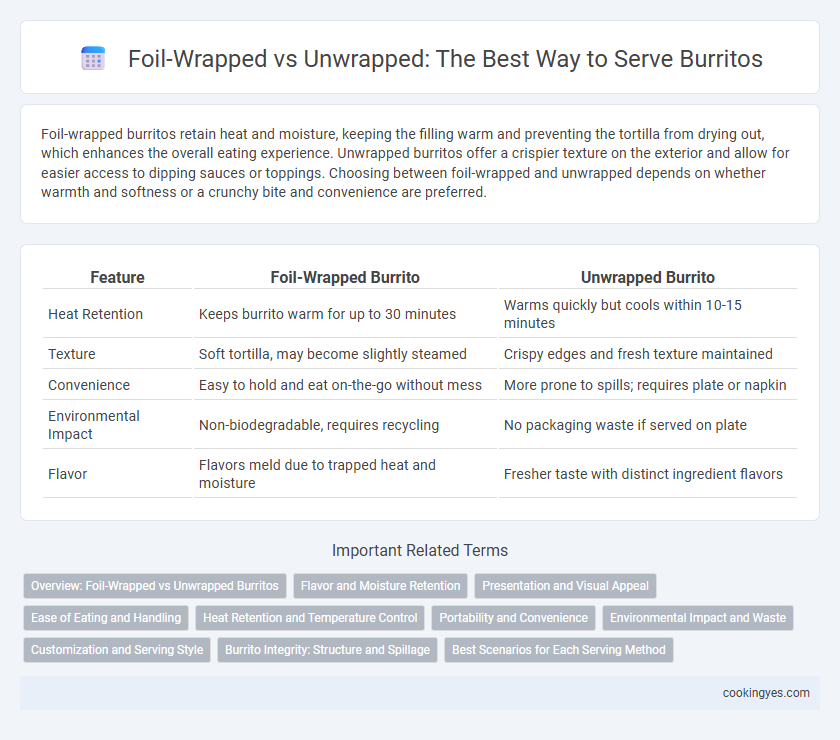Click the 'Unwrapped Burrito' column header
The height and width of the screenshot is (740, 840).
[648, 277]
